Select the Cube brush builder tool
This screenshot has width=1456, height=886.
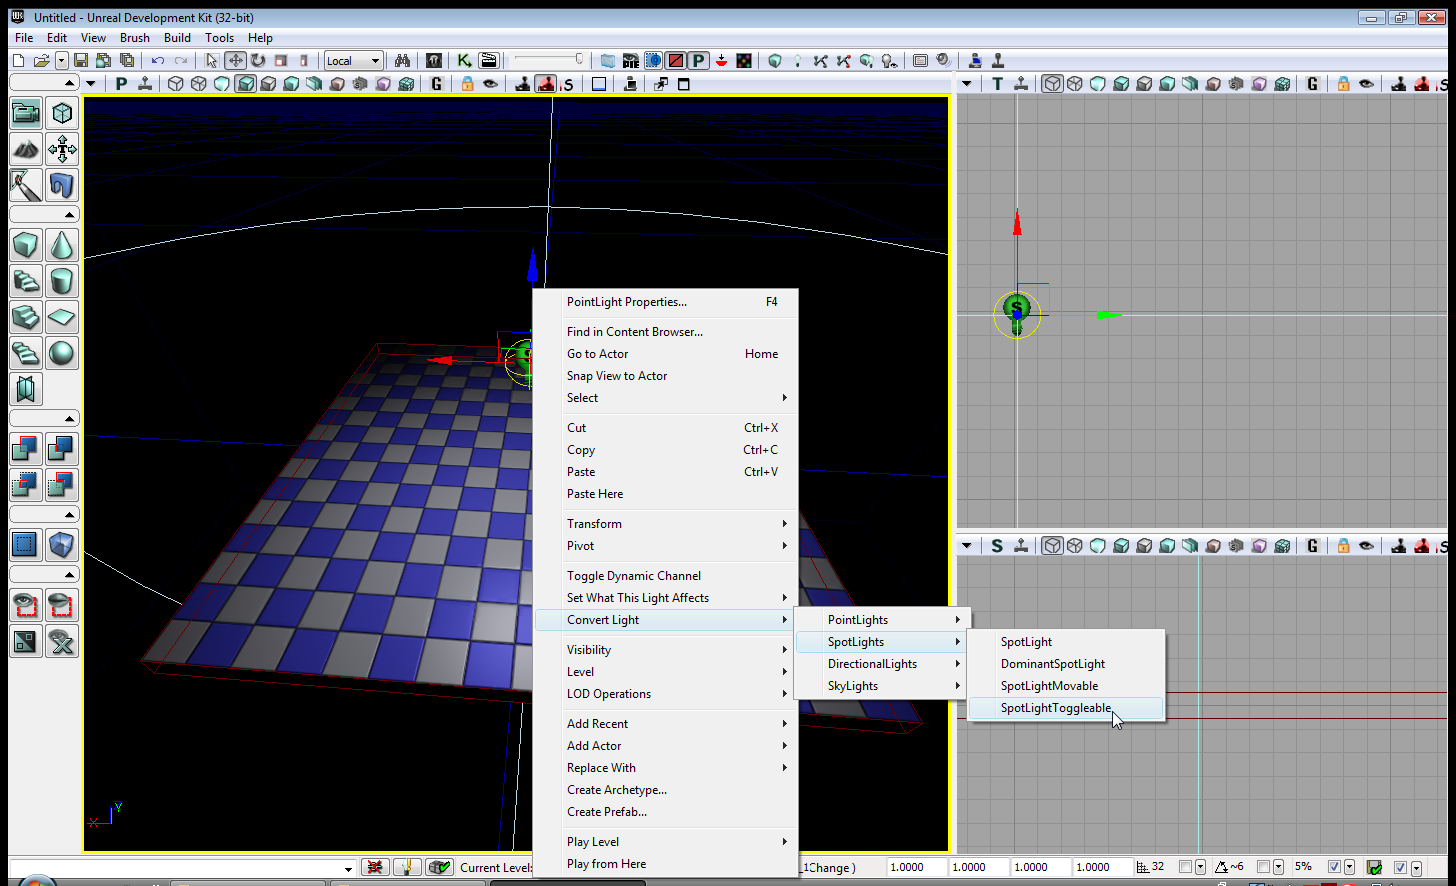pyautogui.click(x=26, y=245)
